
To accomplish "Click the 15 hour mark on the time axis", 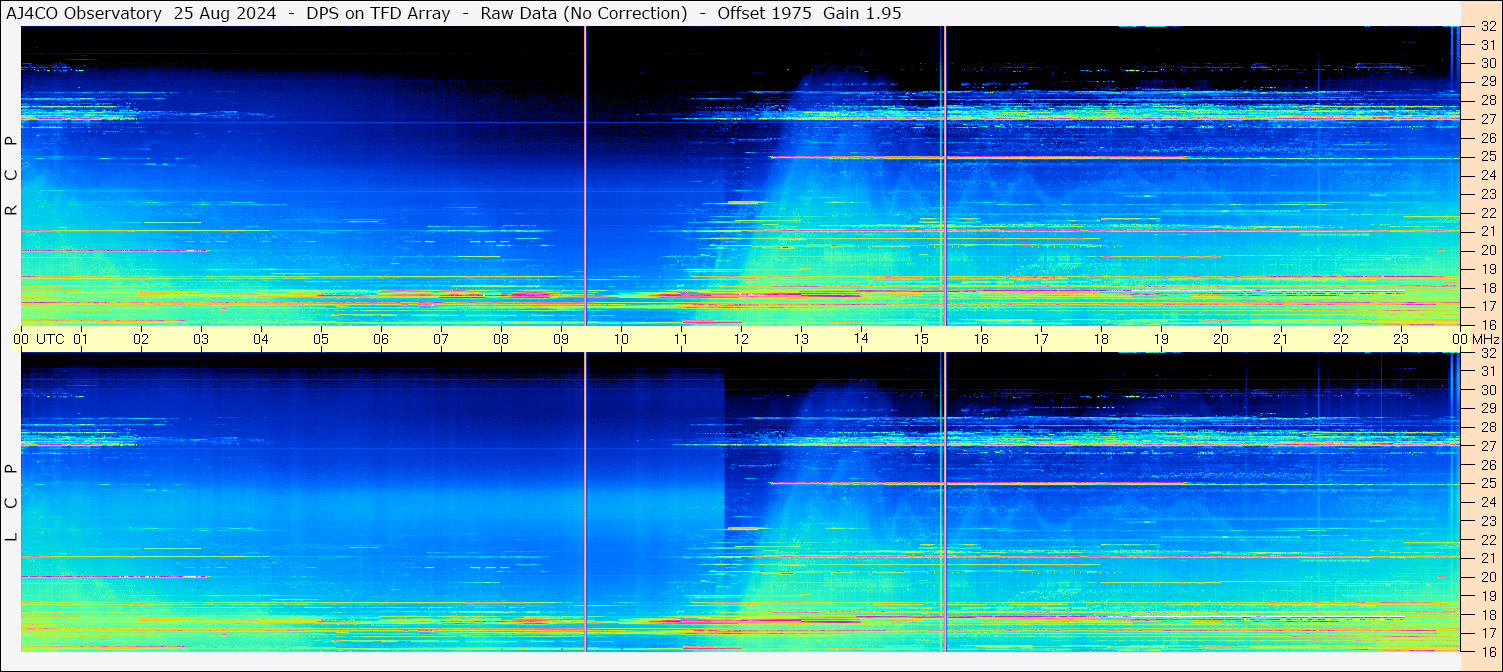I will pyautogui.click(x=921, y=339).
